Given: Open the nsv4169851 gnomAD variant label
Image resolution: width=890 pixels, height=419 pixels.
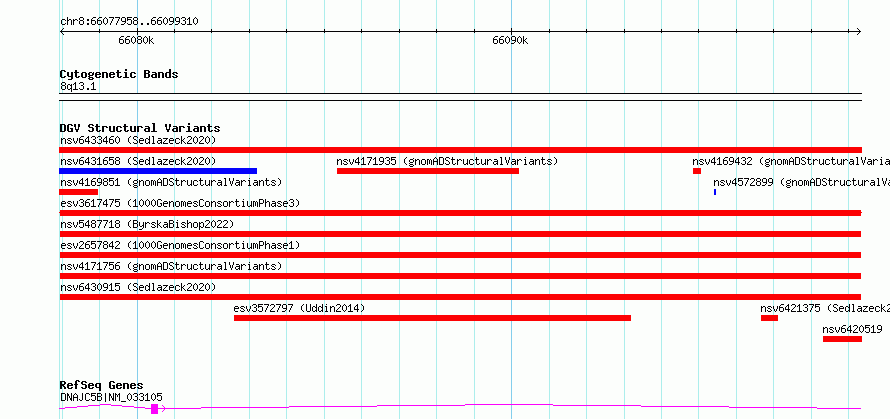Looking at the screenshot, I should coord(171,182).
